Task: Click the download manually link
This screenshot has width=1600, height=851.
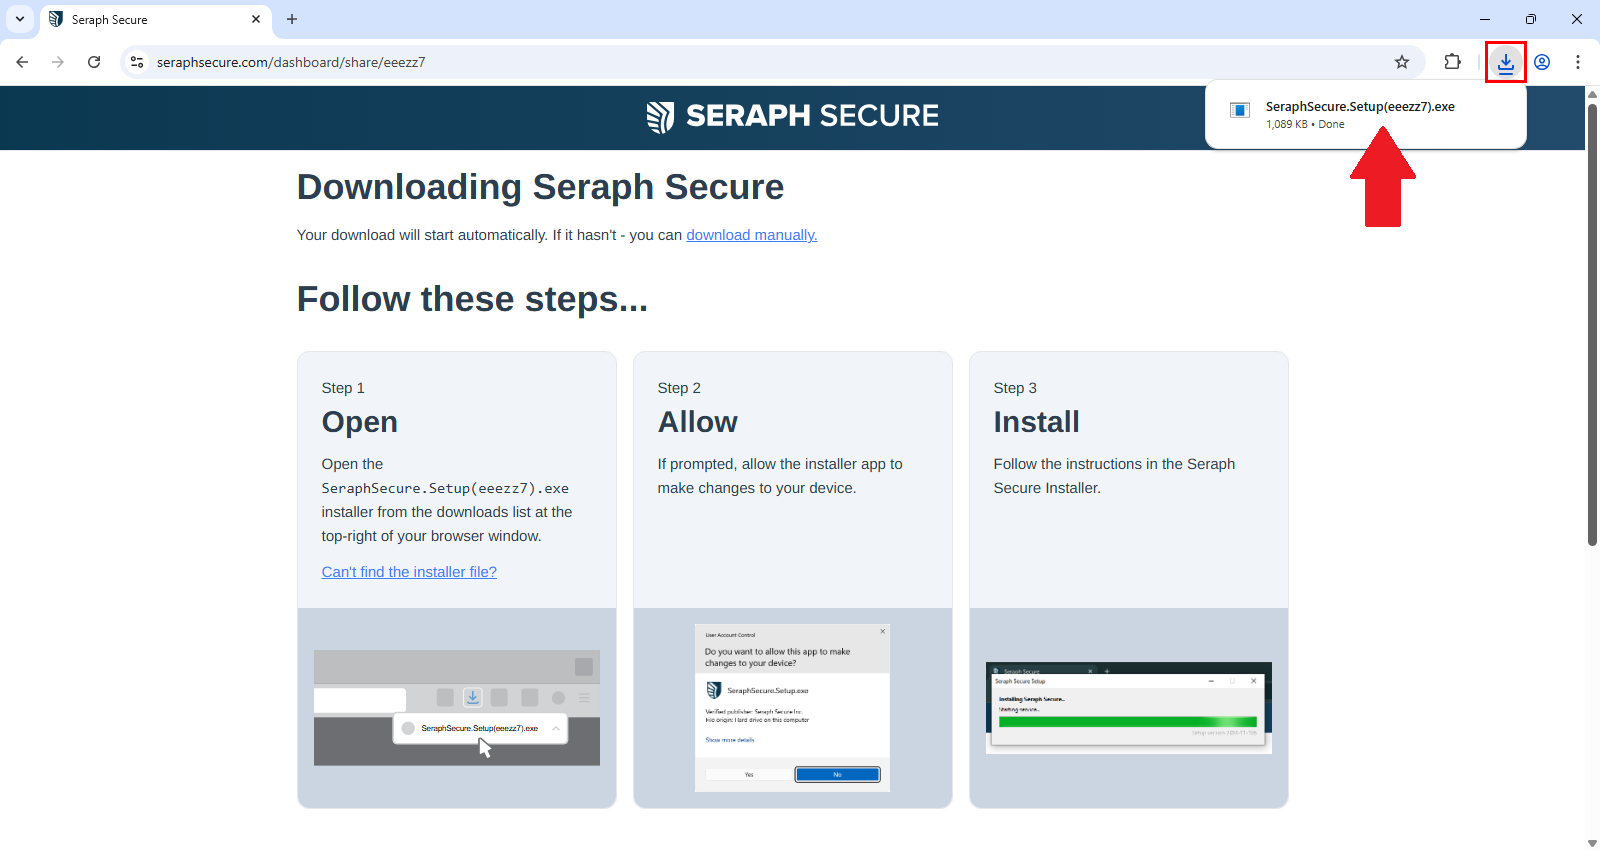Action: [x=751, y=235]
